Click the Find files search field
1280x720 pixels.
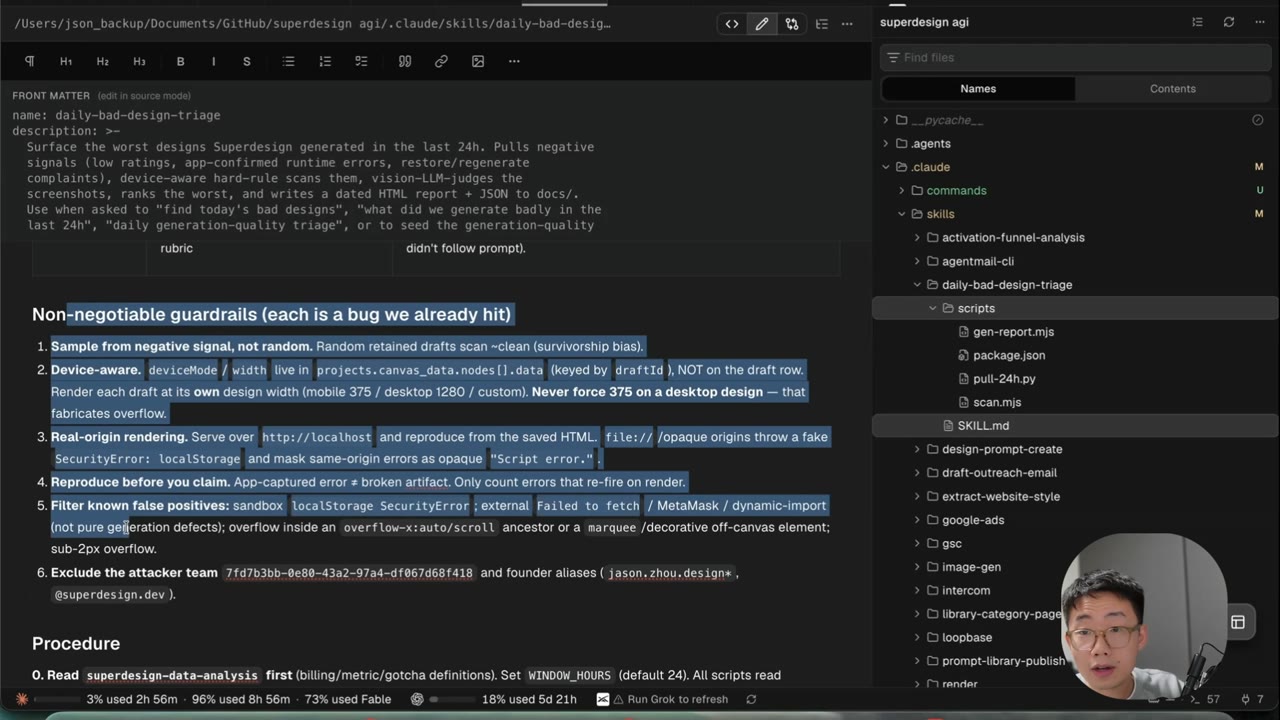(x=1075, y=57)
